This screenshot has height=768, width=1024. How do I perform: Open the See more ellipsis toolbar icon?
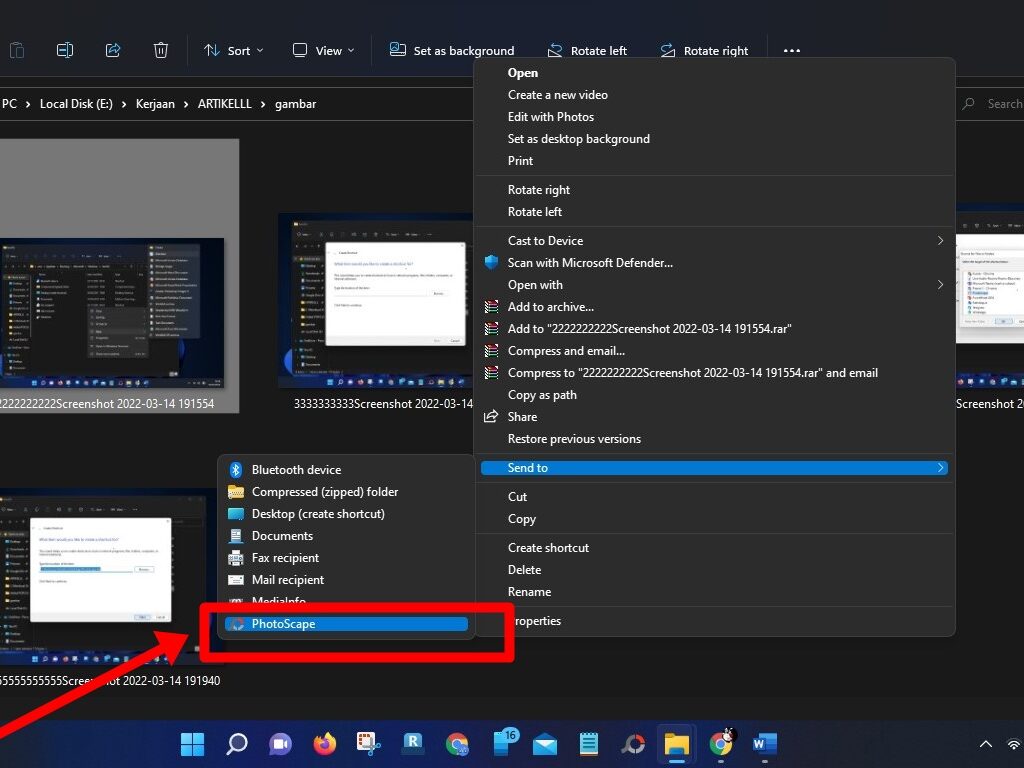791,50
